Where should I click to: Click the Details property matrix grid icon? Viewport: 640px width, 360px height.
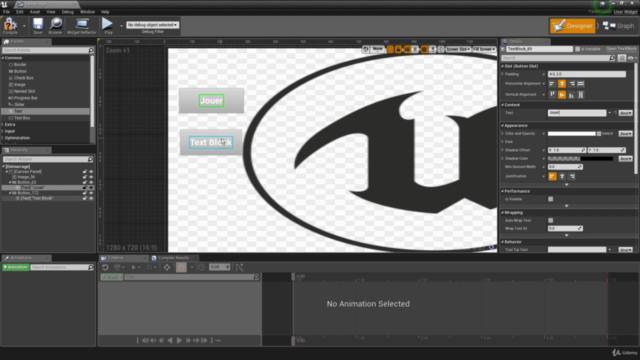622,58
